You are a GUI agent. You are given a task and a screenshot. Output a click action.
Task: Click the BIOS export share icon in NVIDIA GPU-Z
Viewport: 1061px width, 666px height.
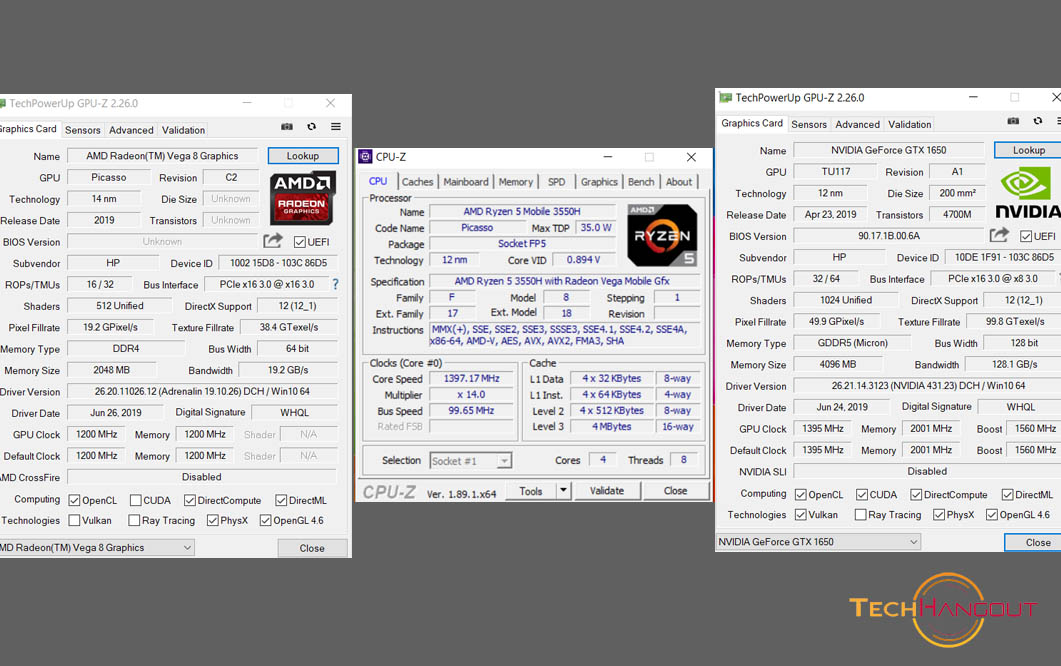click(x=999, y=235)
